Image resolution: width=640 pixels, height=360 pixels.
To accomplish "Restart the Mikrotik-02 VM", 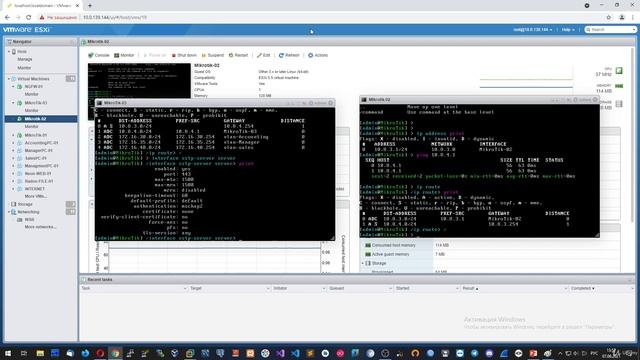I will tap(238, 55).
